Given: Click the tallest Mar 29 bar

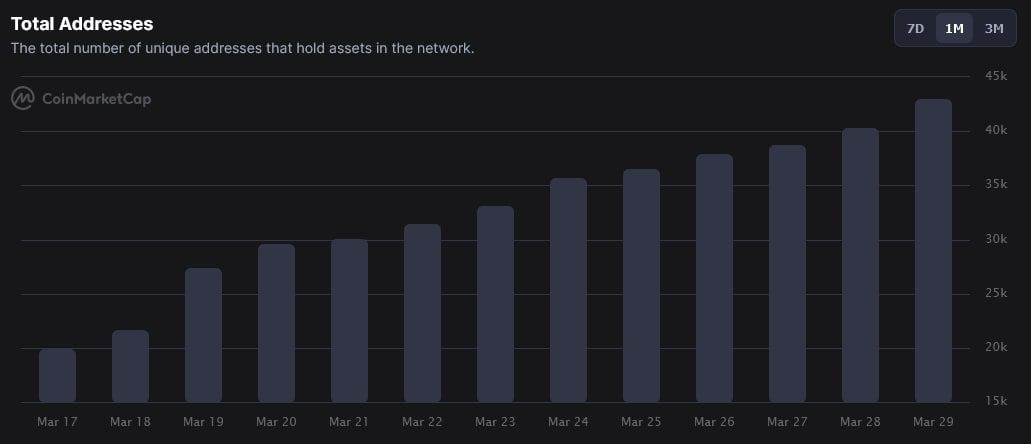Looking at the screenshot, I should point(933,251).
